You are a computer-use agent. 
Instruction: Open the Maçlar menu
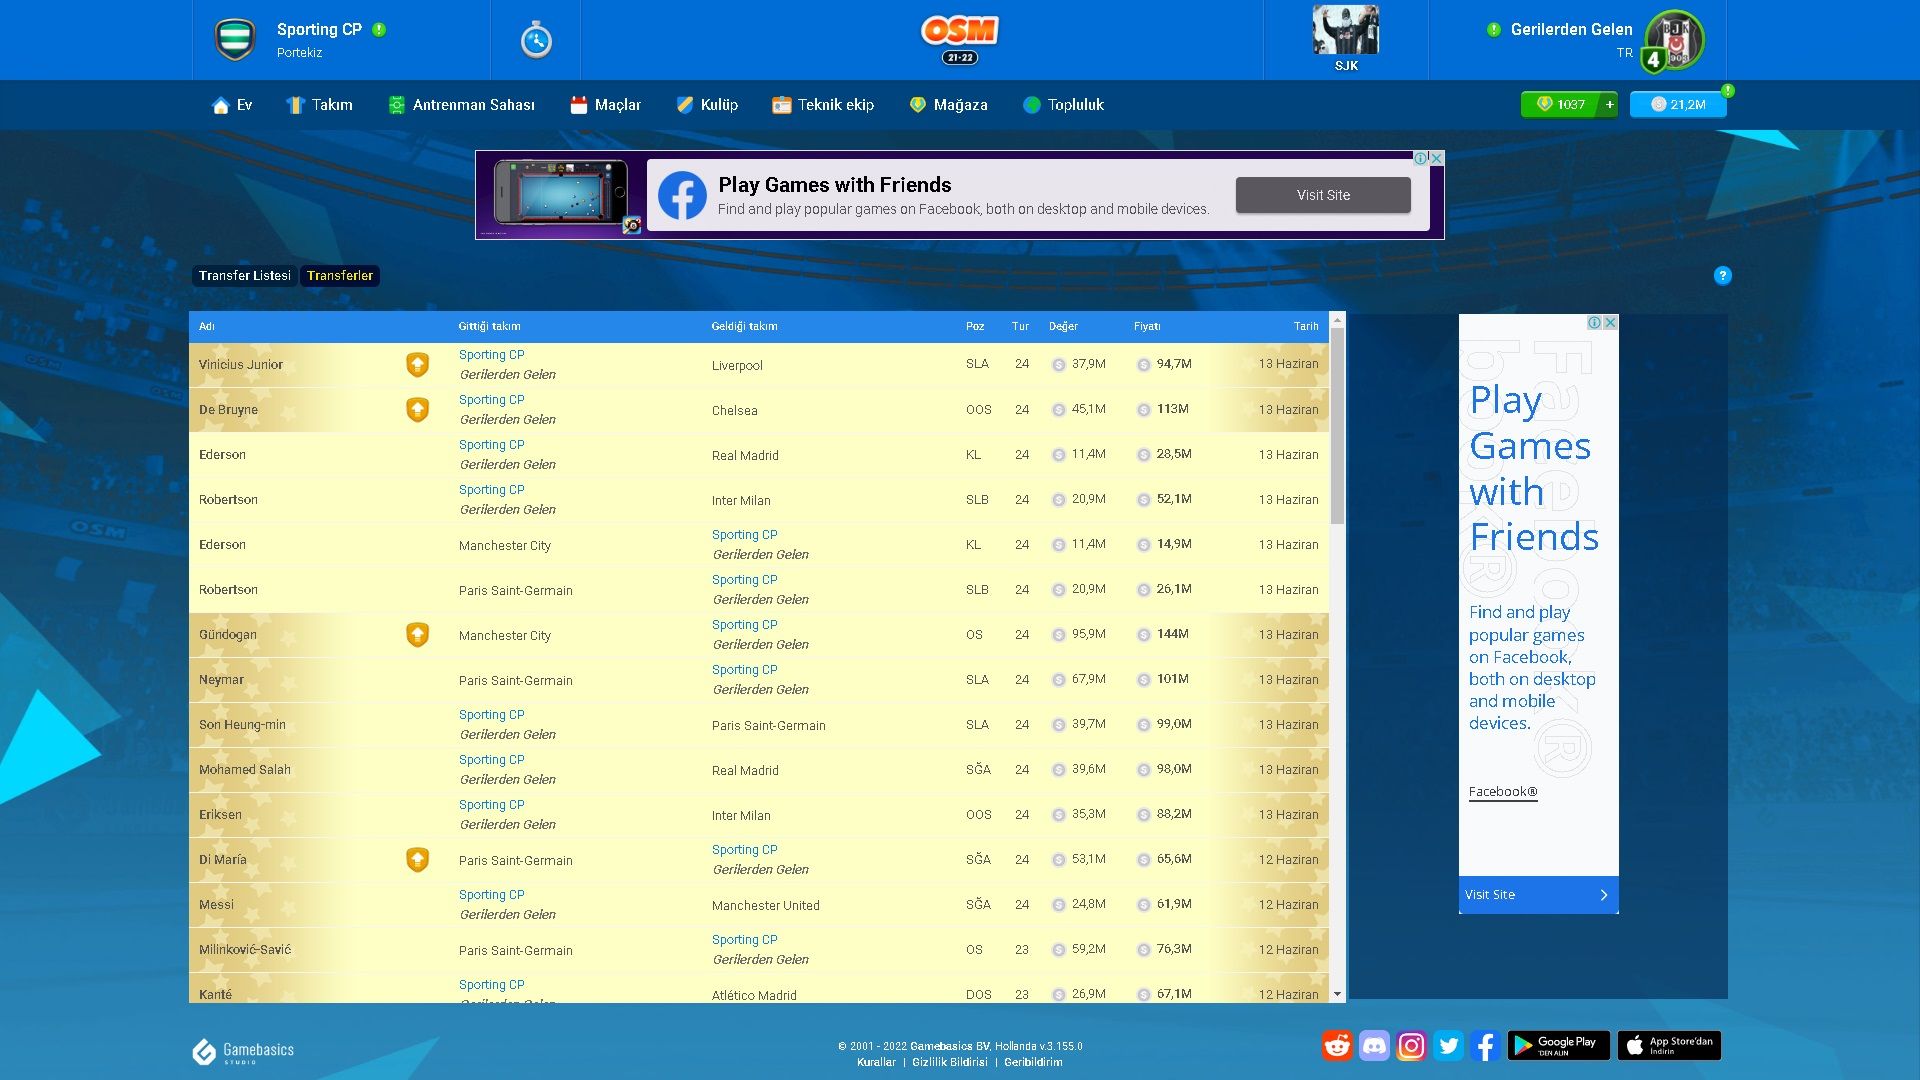click(x=605, y=105)
